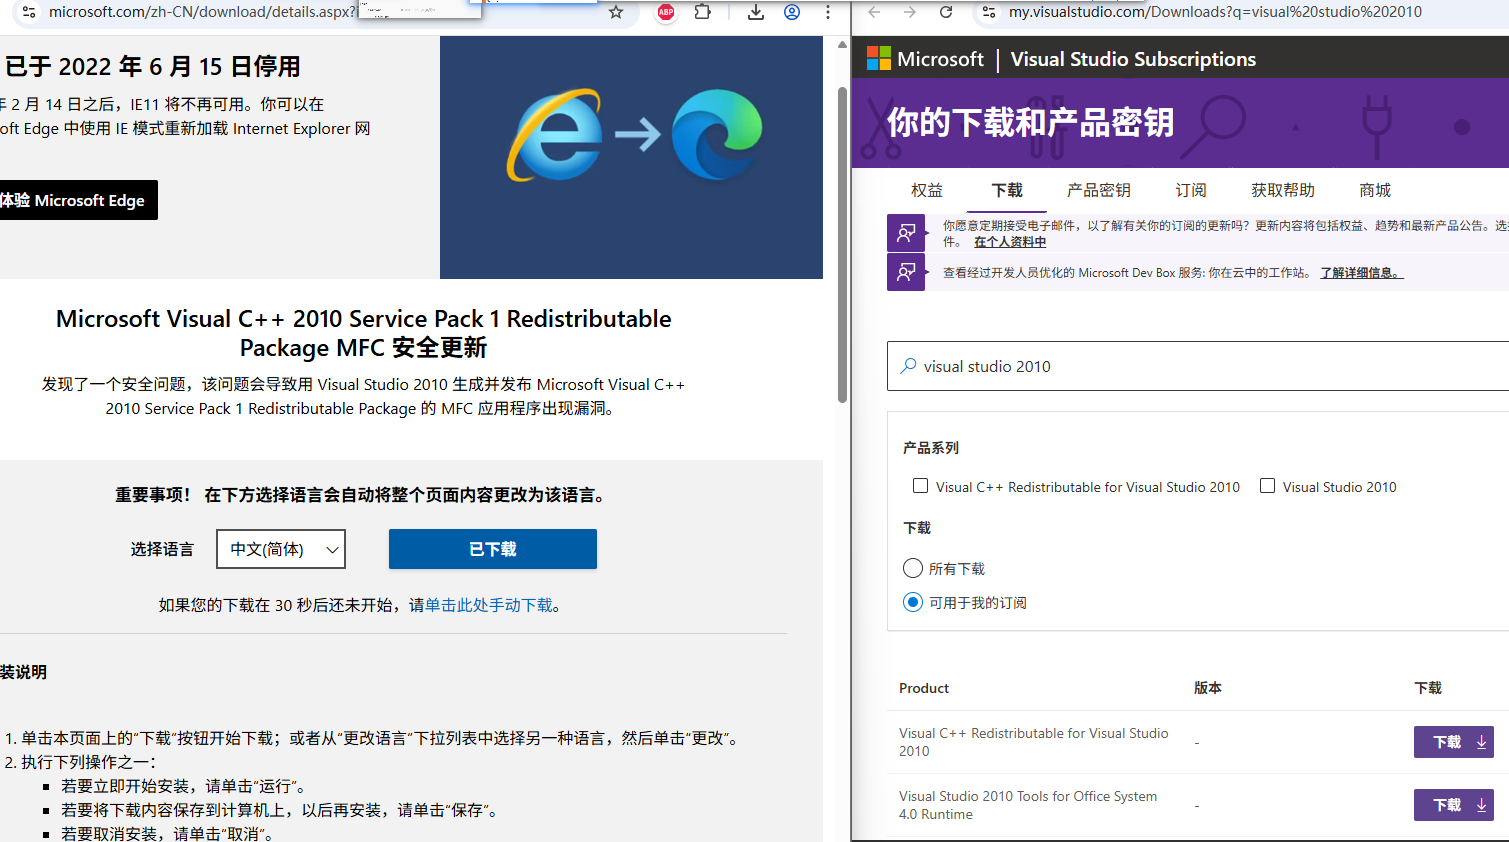Check the Visual Studio 2010 product checkbox

[1267, 486]
